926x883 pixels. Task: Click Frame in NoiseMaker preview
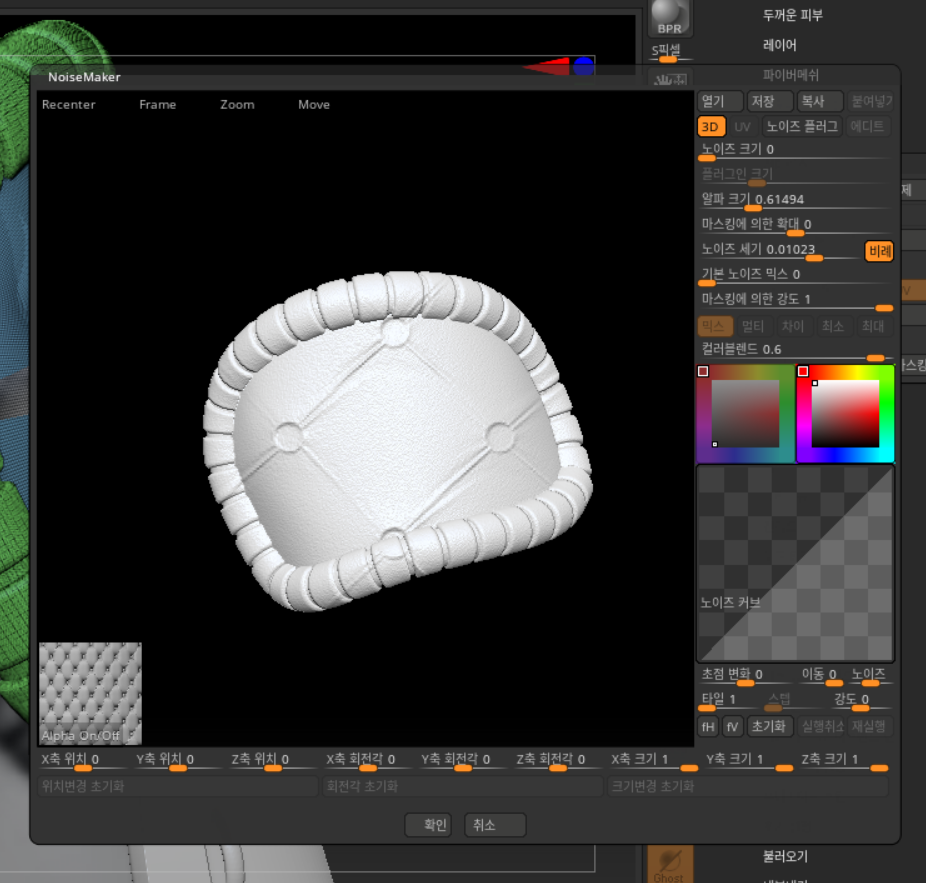tap(158, 105)
